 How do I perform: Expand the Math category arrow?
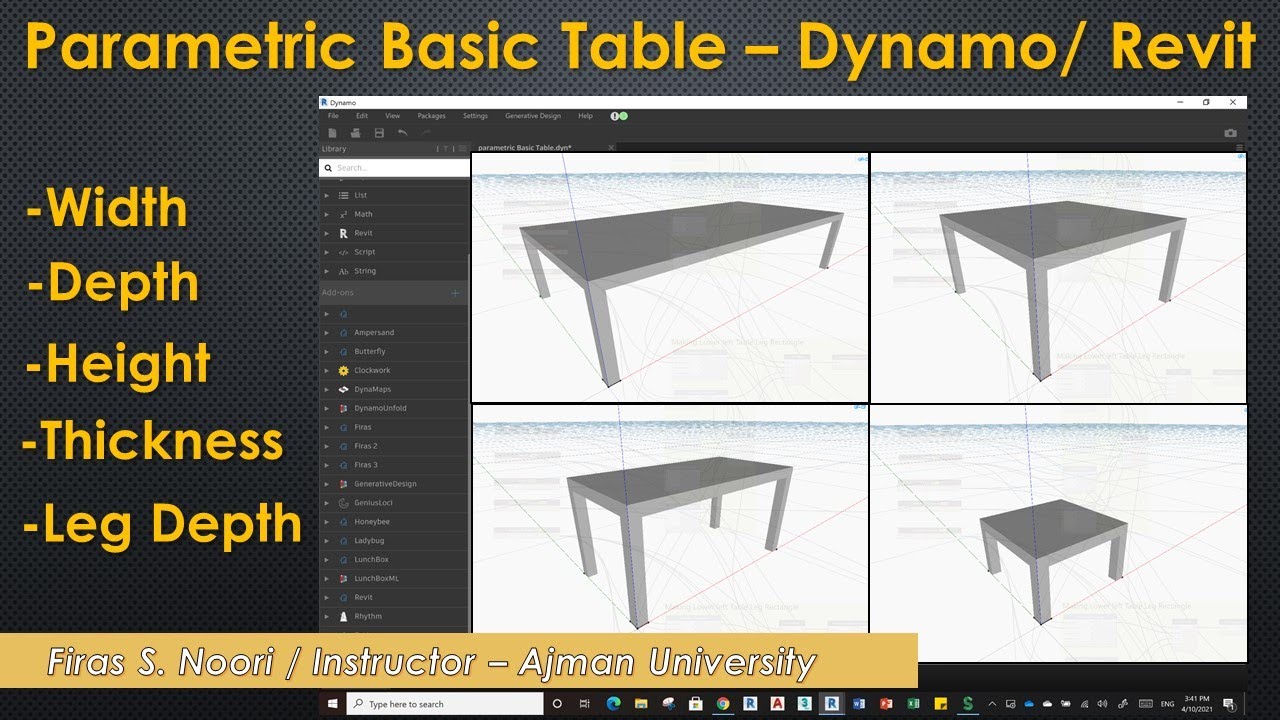click(x=327, y=214)
